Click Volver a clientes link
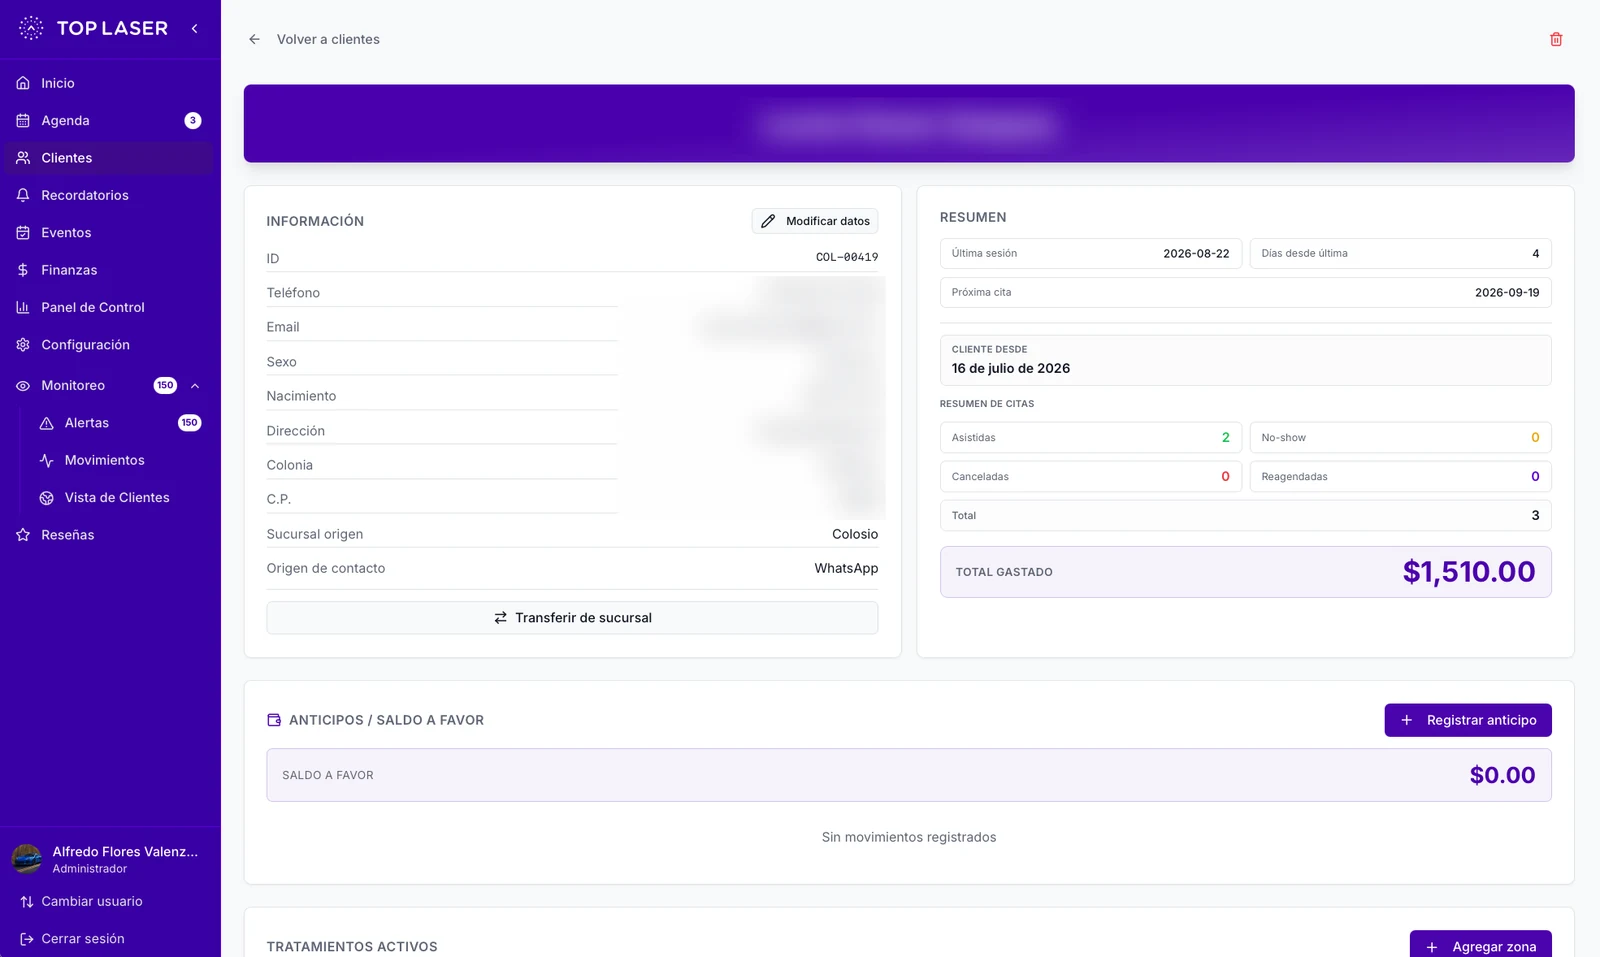1600x957 pixels. [328, 39]
